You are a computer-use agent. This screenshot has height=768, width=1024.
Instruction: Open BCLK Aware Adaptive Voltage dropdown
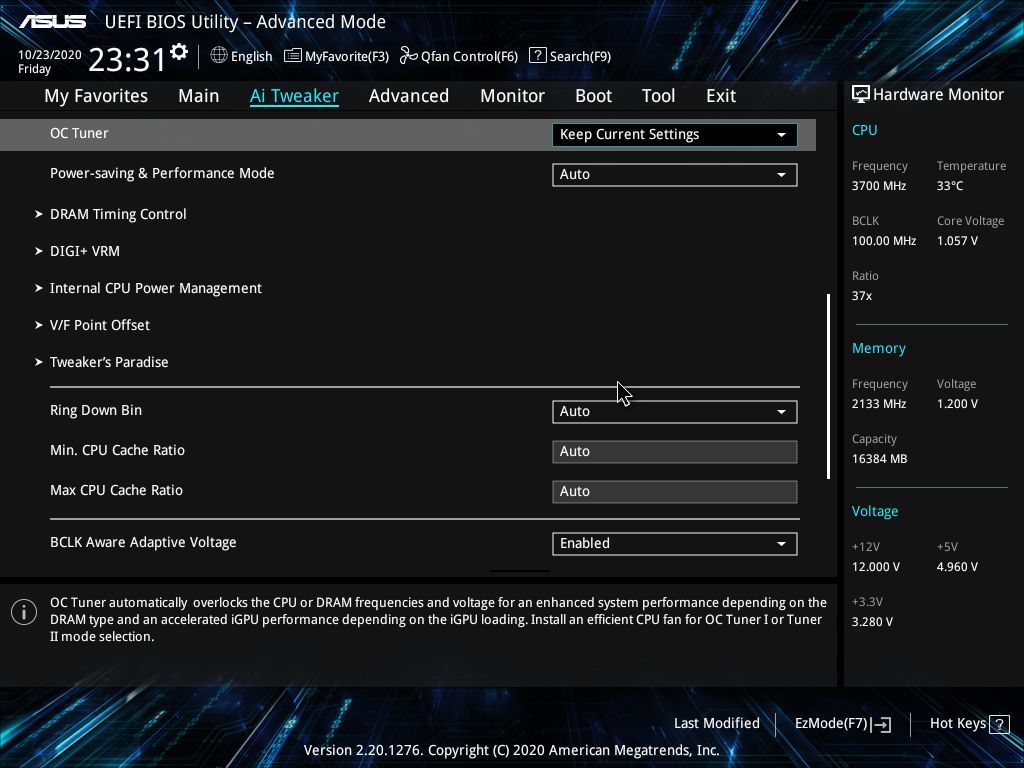tap(675, 543)
